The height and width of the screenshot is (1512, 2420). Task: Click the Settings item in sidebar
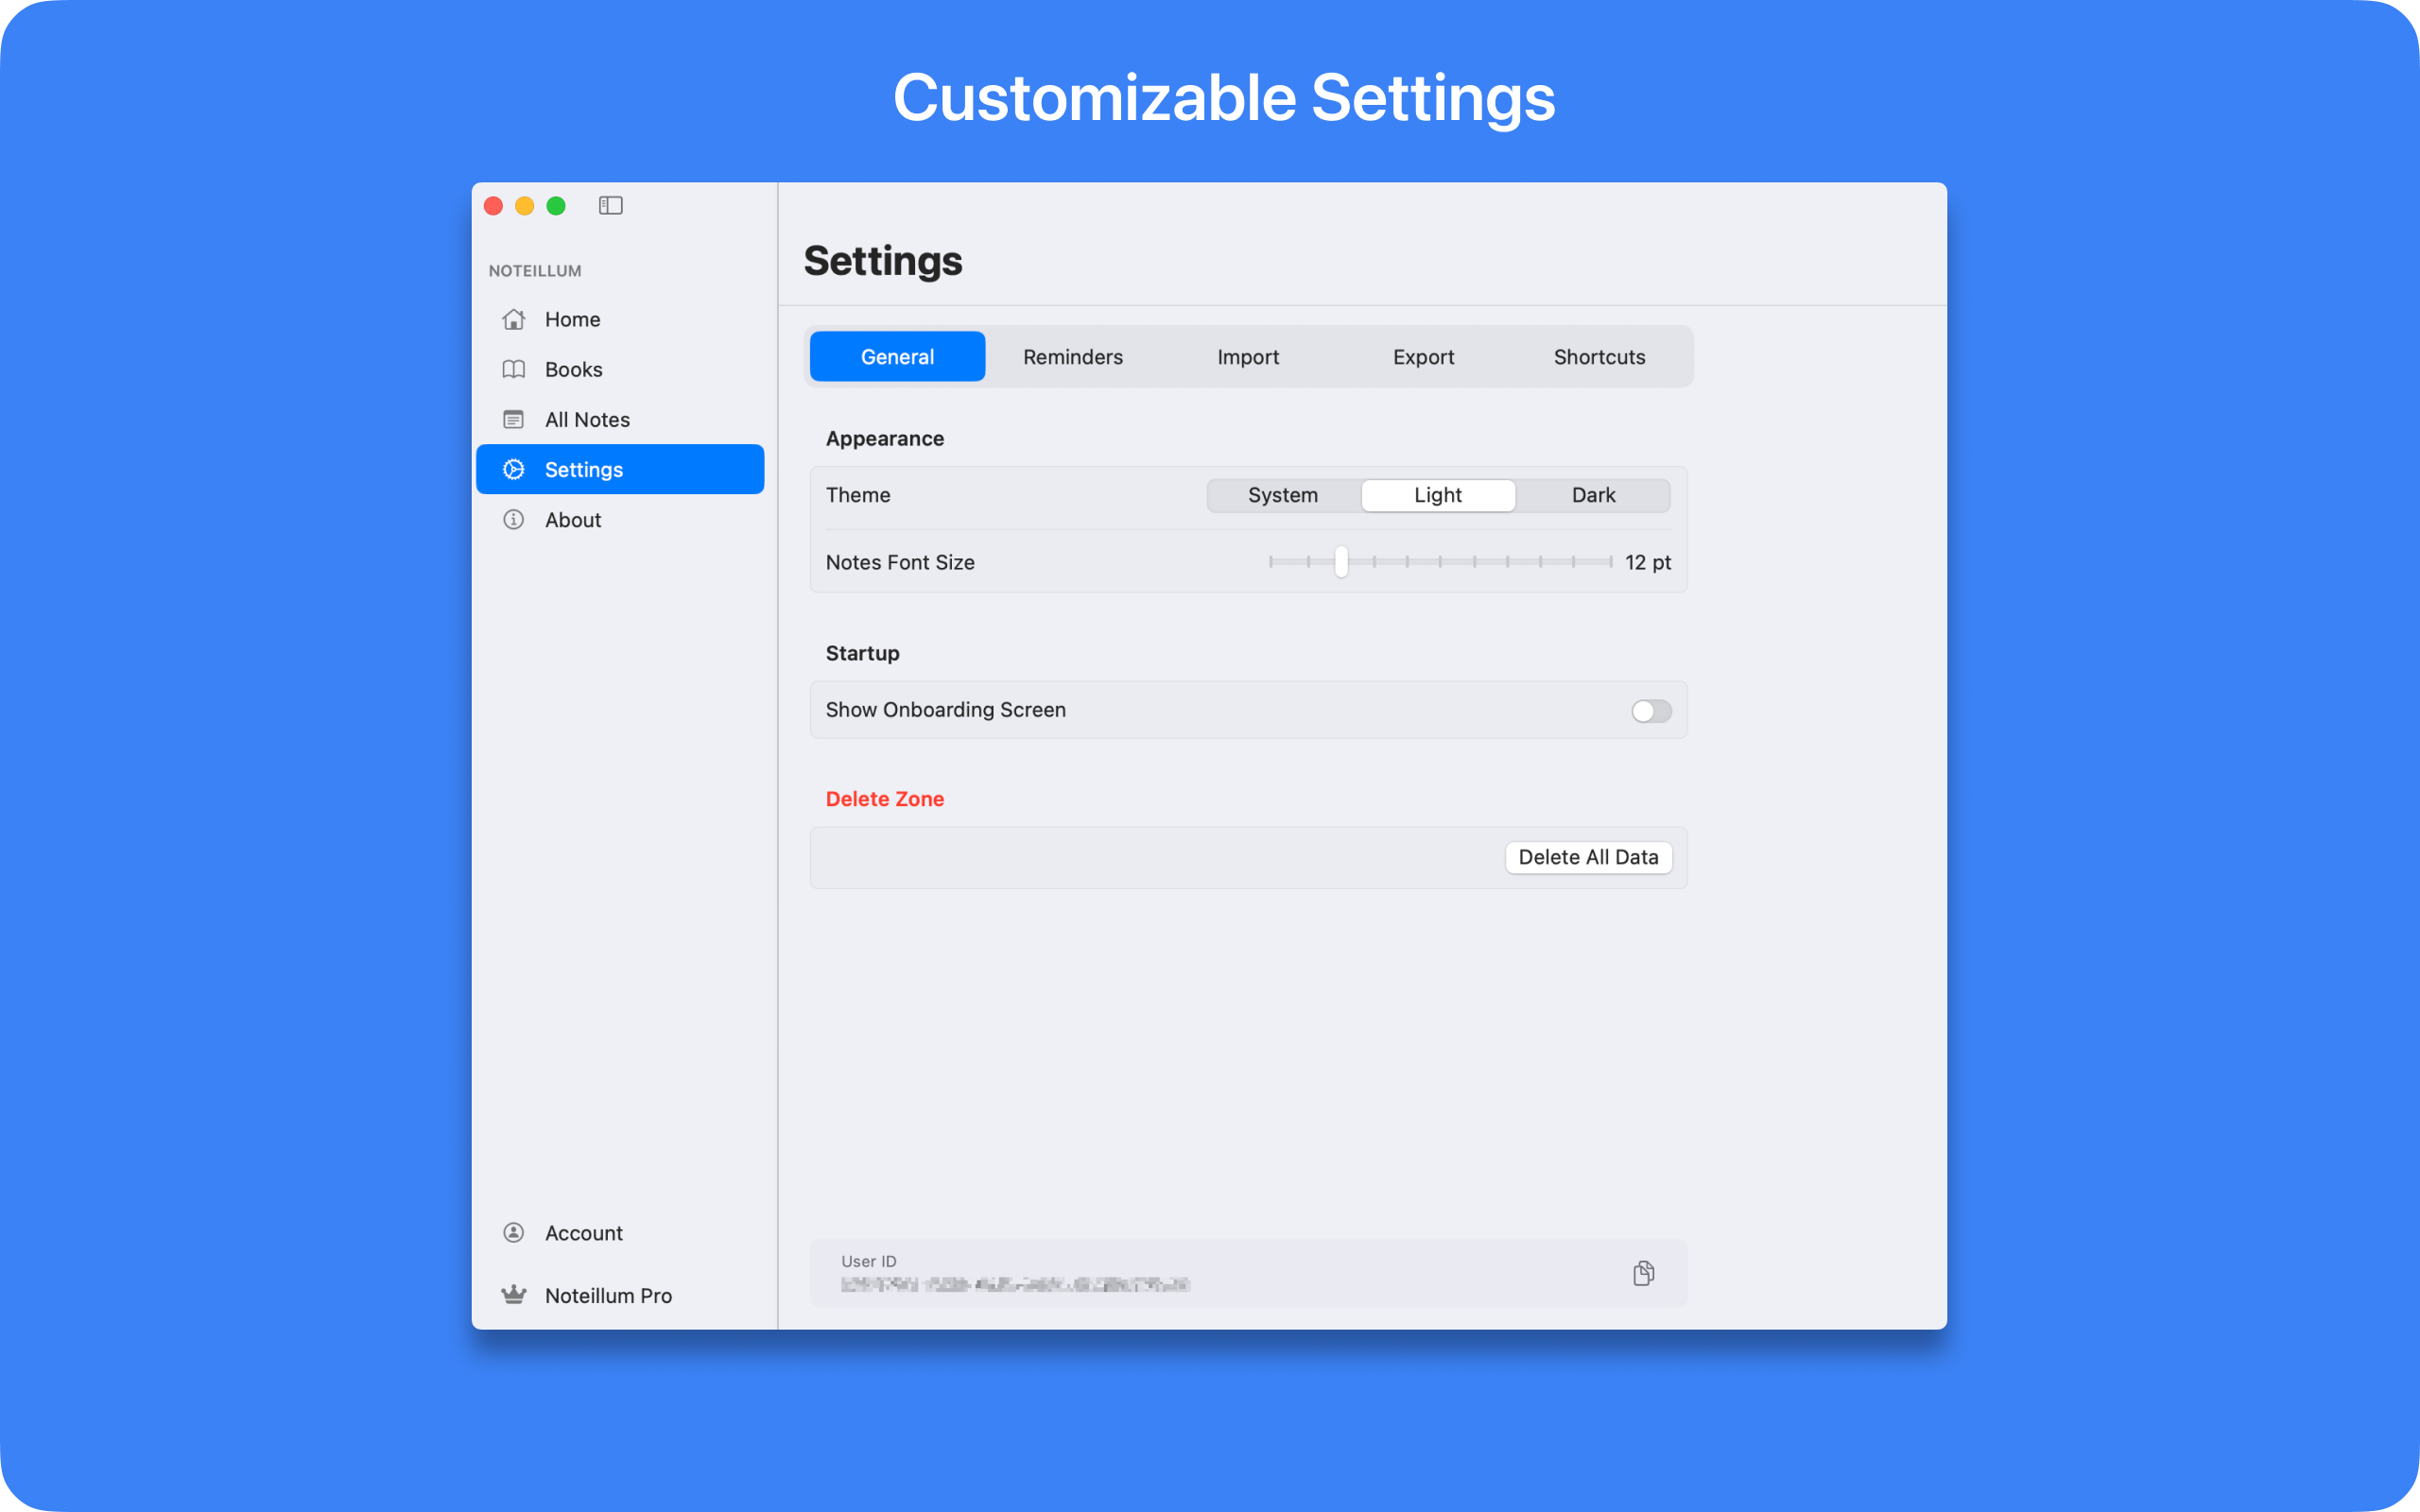click(620, 469)
